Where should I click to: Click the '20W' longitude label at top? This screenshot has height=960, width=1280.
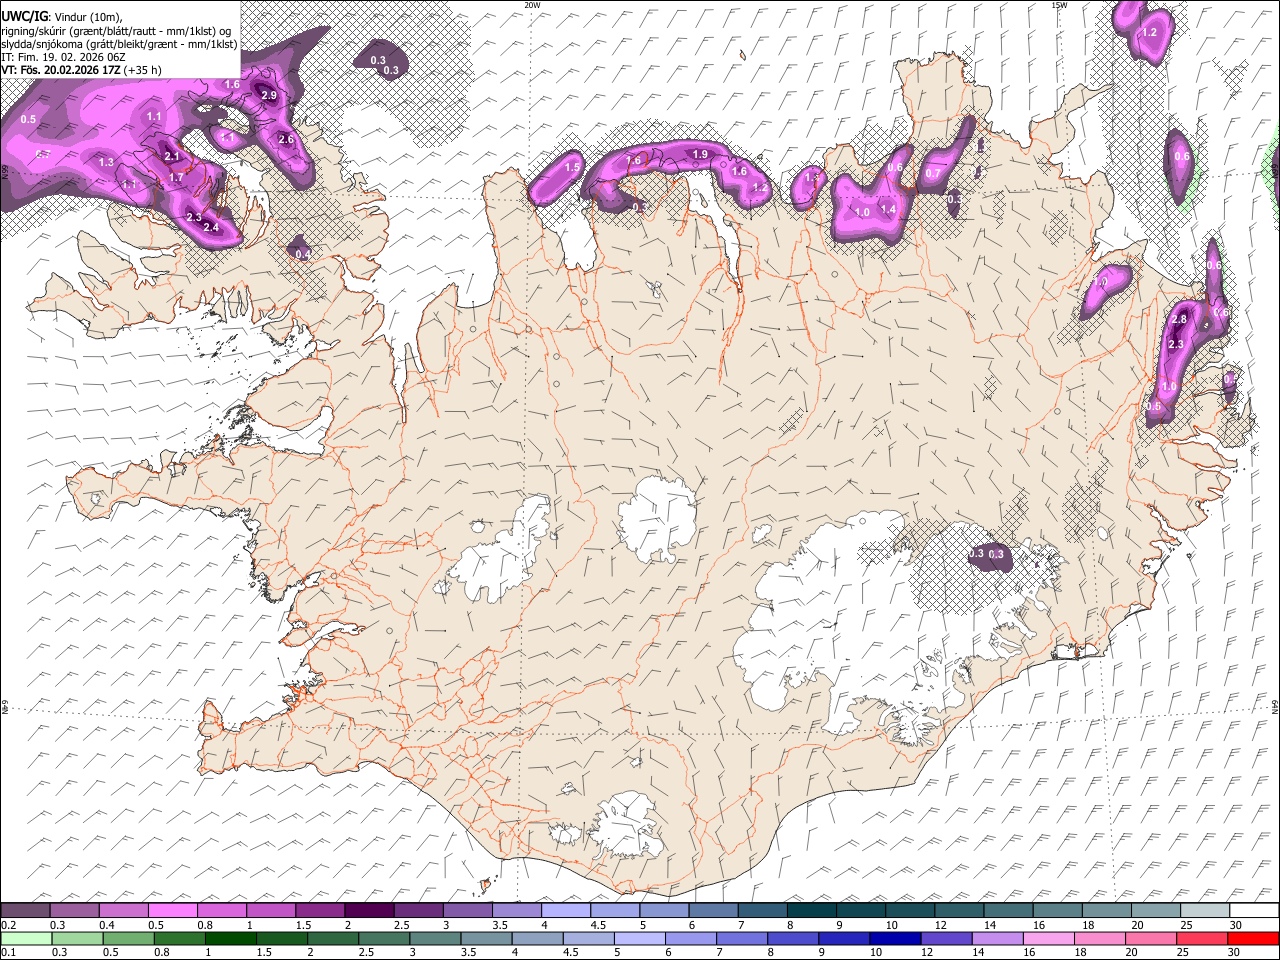[x=532, y=5]
